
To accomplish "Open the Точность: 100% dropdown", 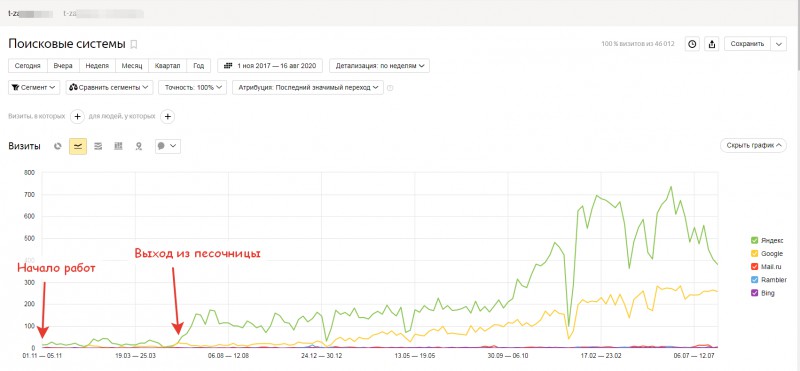I will 192,87.
